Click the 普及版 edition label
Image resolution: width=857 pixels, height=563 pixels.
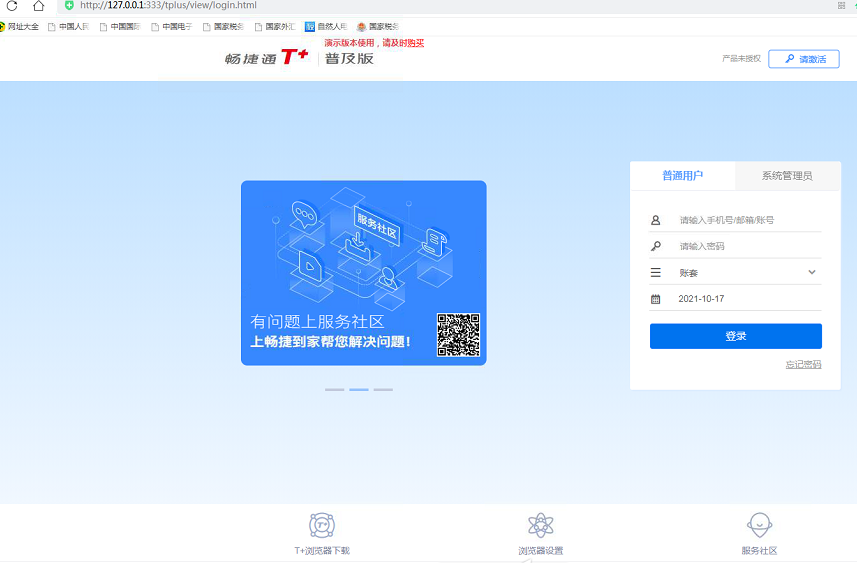pos(349,58)
